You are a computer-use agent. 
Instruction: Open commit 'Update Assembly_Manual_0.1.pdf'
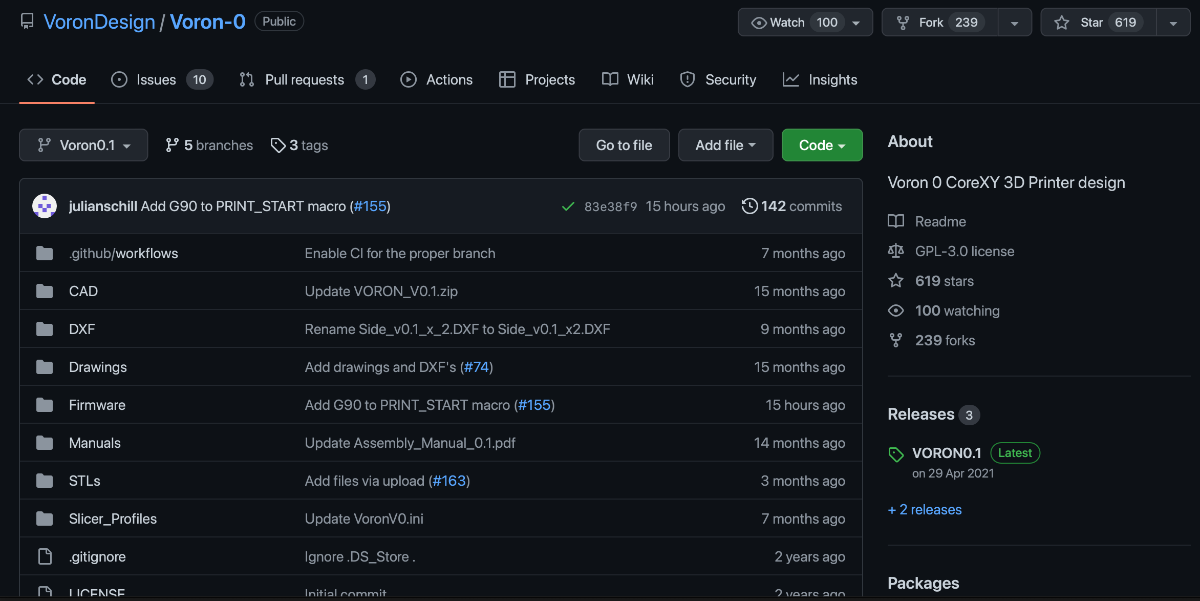point(410,443)
